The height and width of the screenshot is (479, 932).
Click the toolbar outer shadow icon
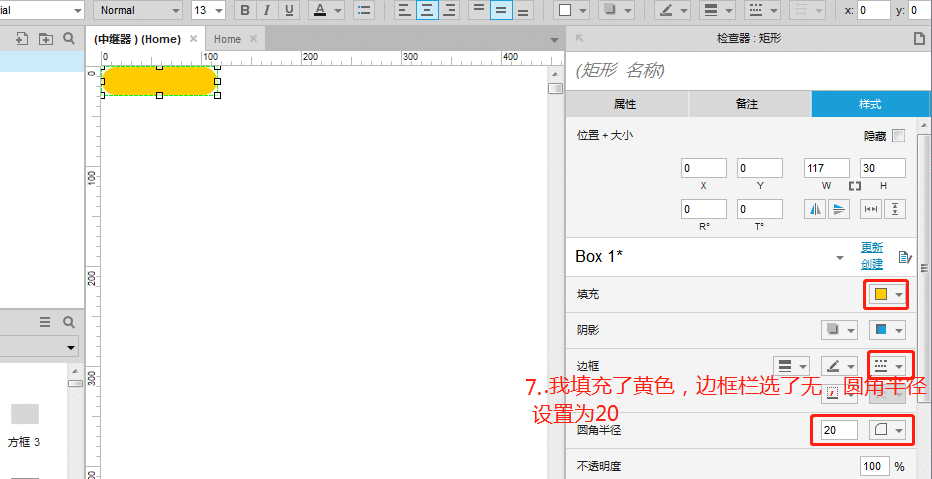coord(609,10)
